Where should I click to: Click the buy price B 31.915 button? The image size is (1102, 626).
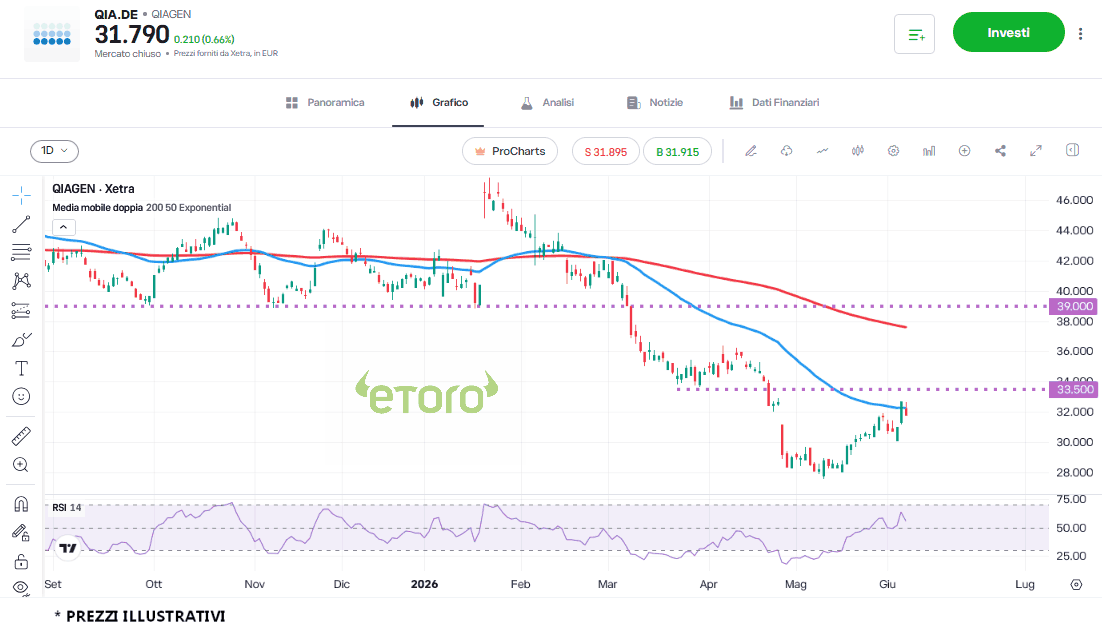point(678,152)
